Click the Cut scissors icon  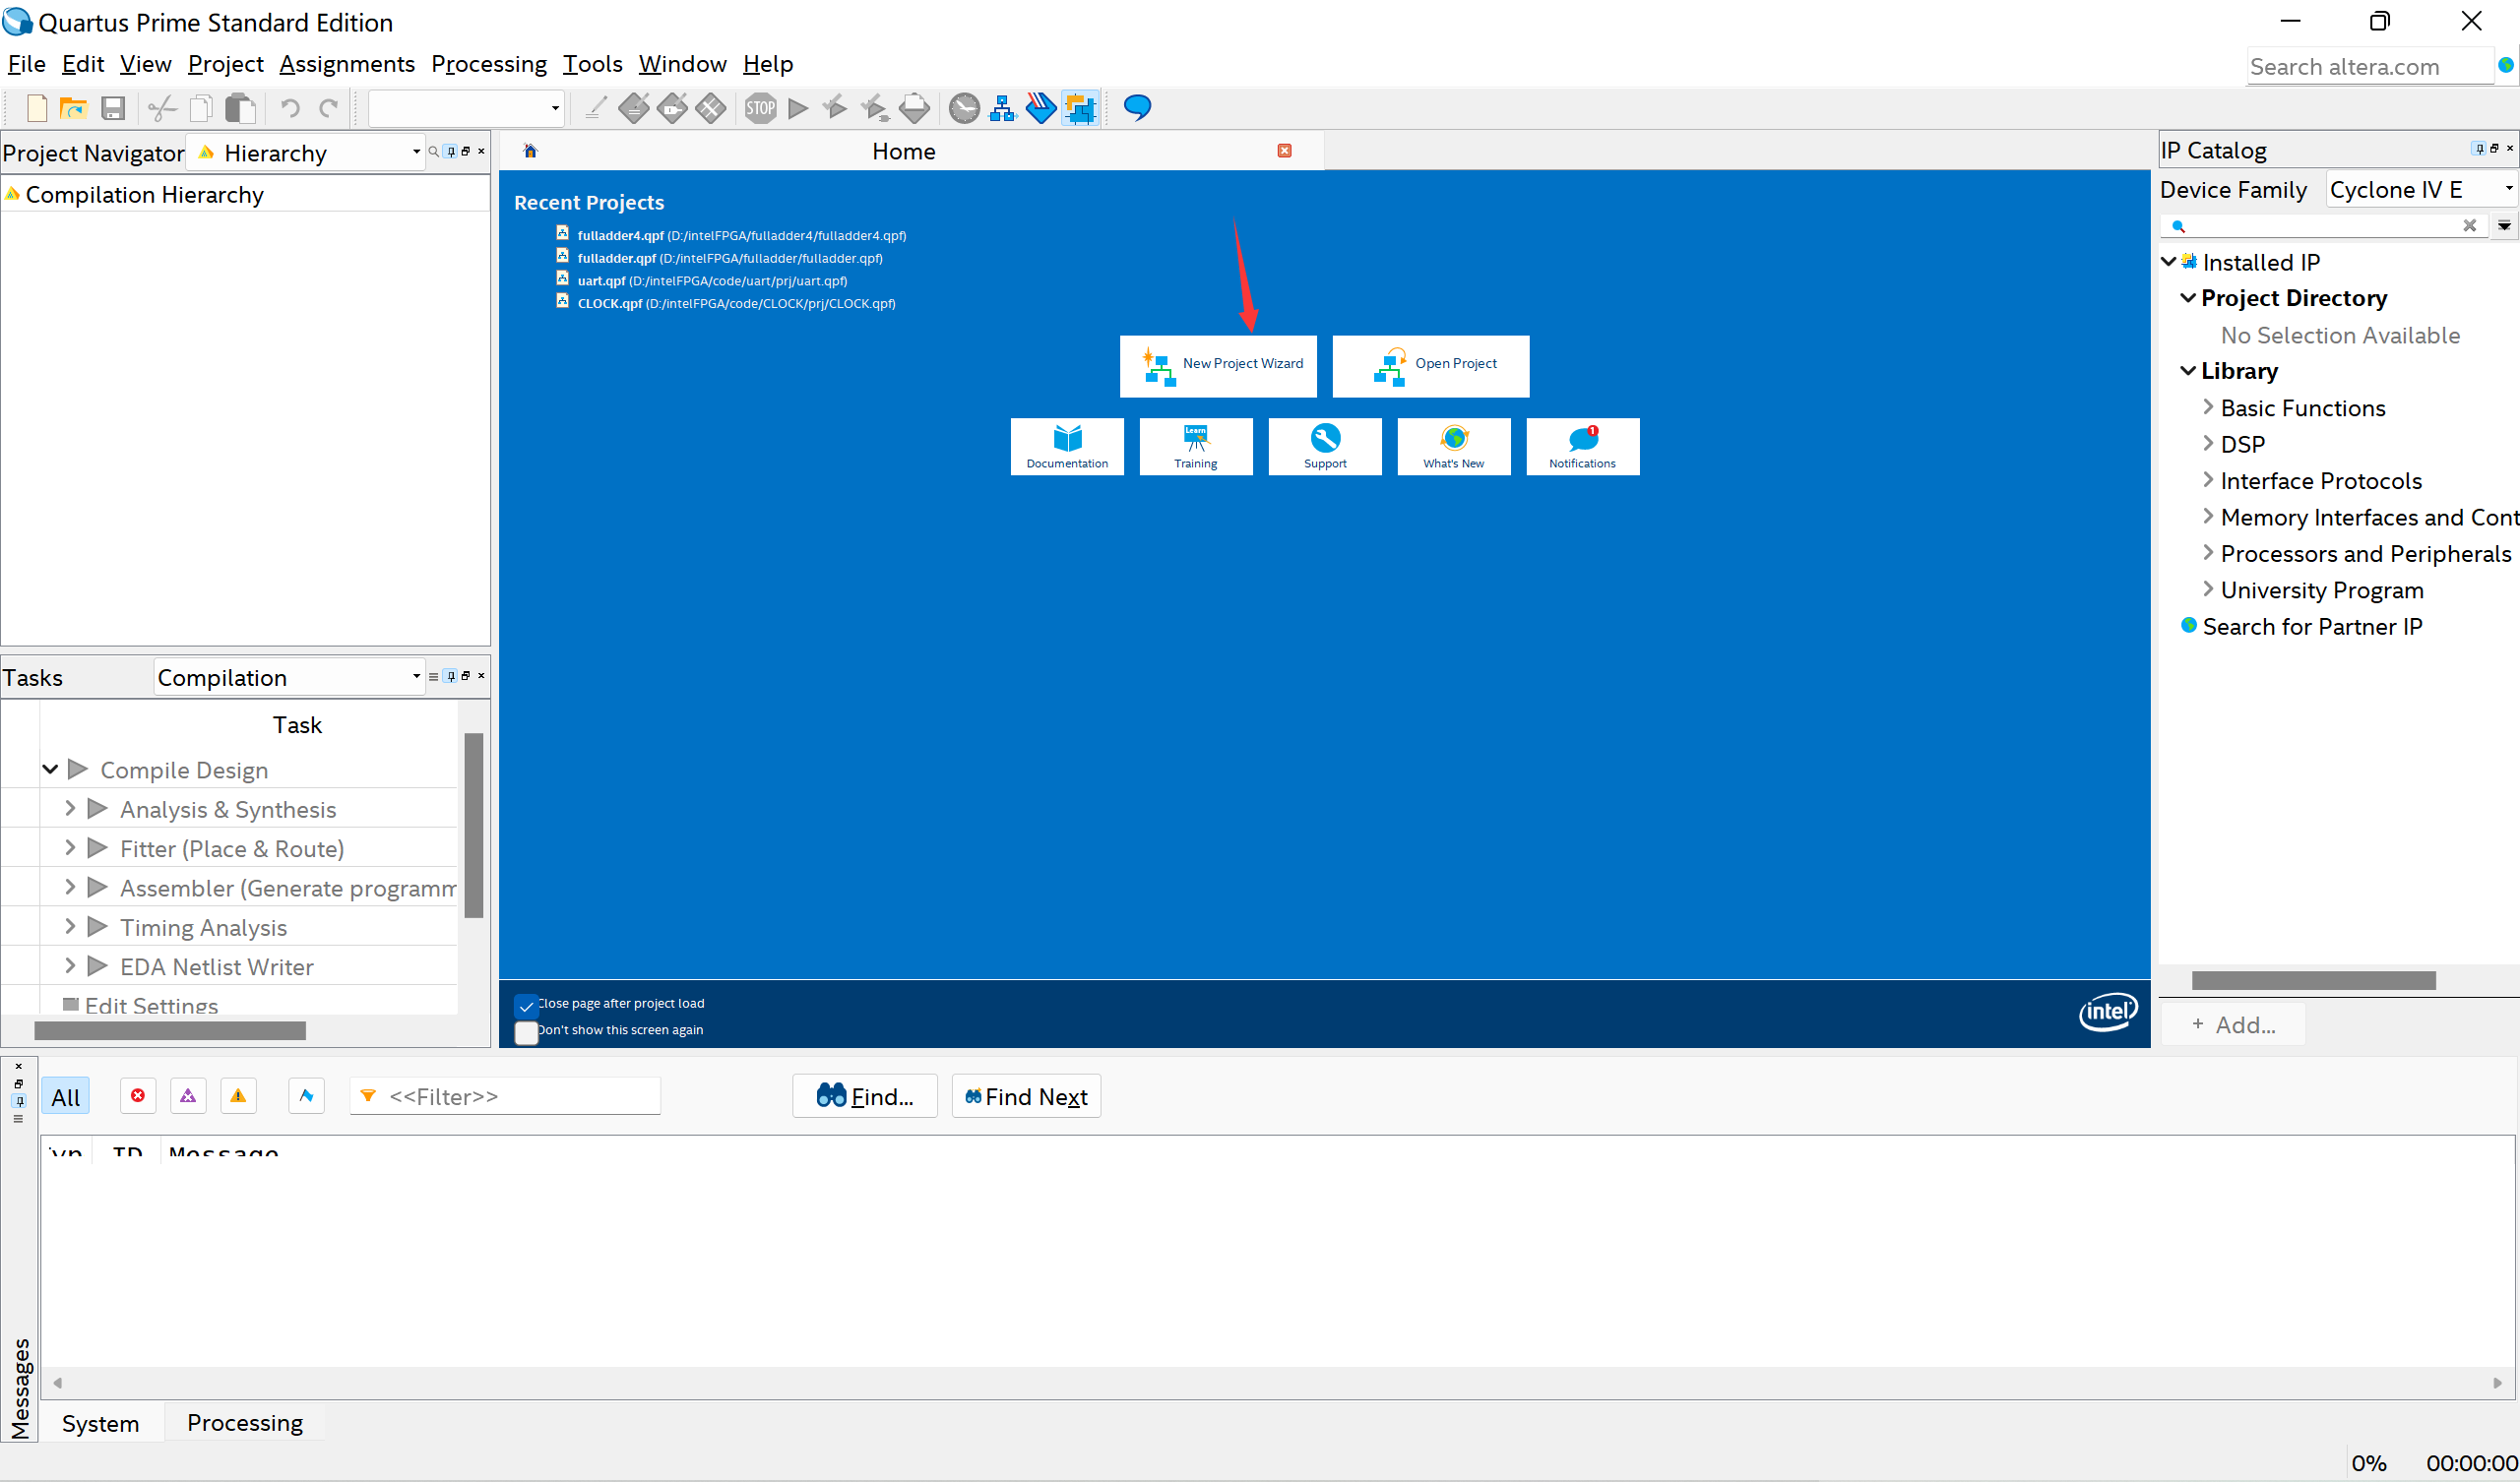point(162,108)
